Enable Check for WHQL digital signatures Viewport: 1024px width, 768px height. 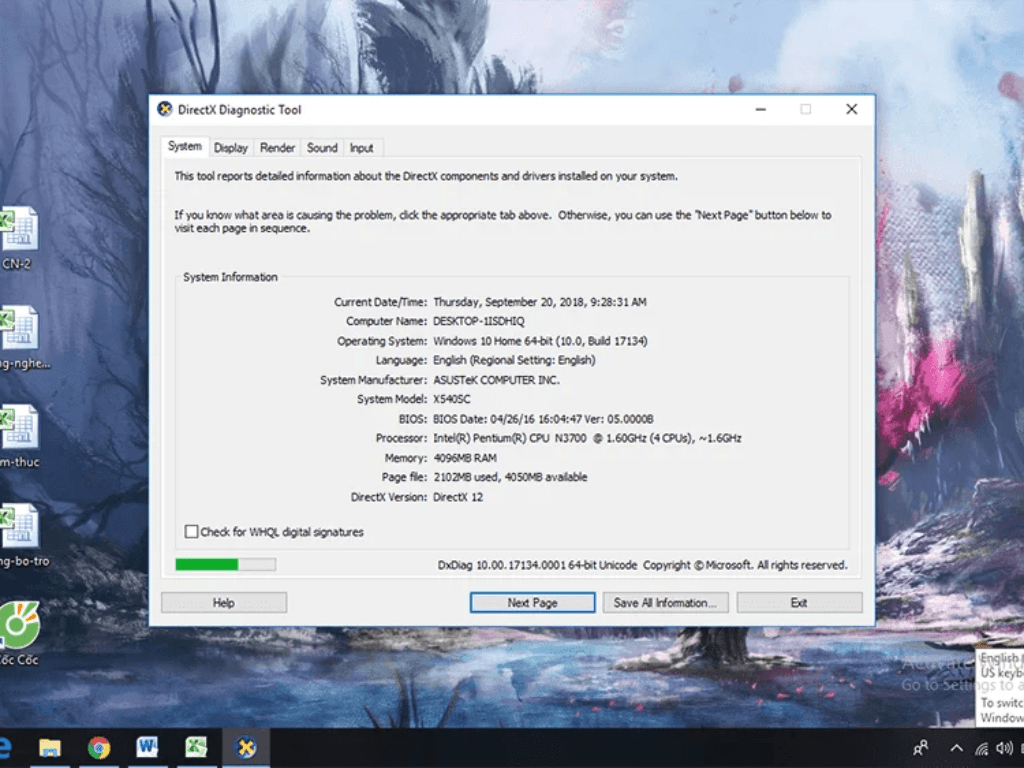tap(191, 532)
